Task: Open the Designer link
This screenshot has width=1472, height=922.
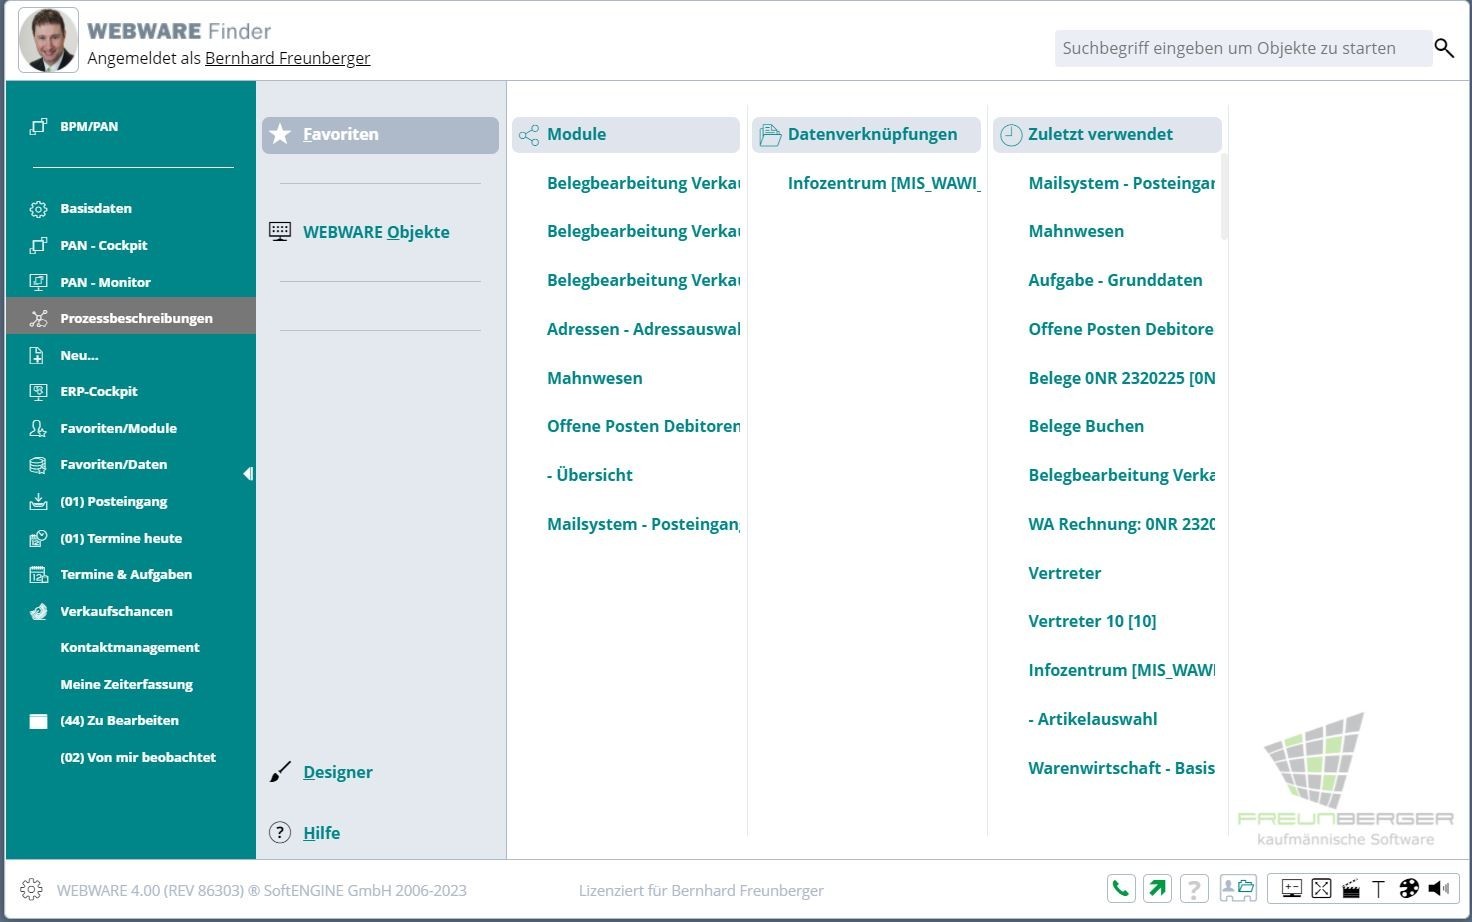Action: click(338, 772)
